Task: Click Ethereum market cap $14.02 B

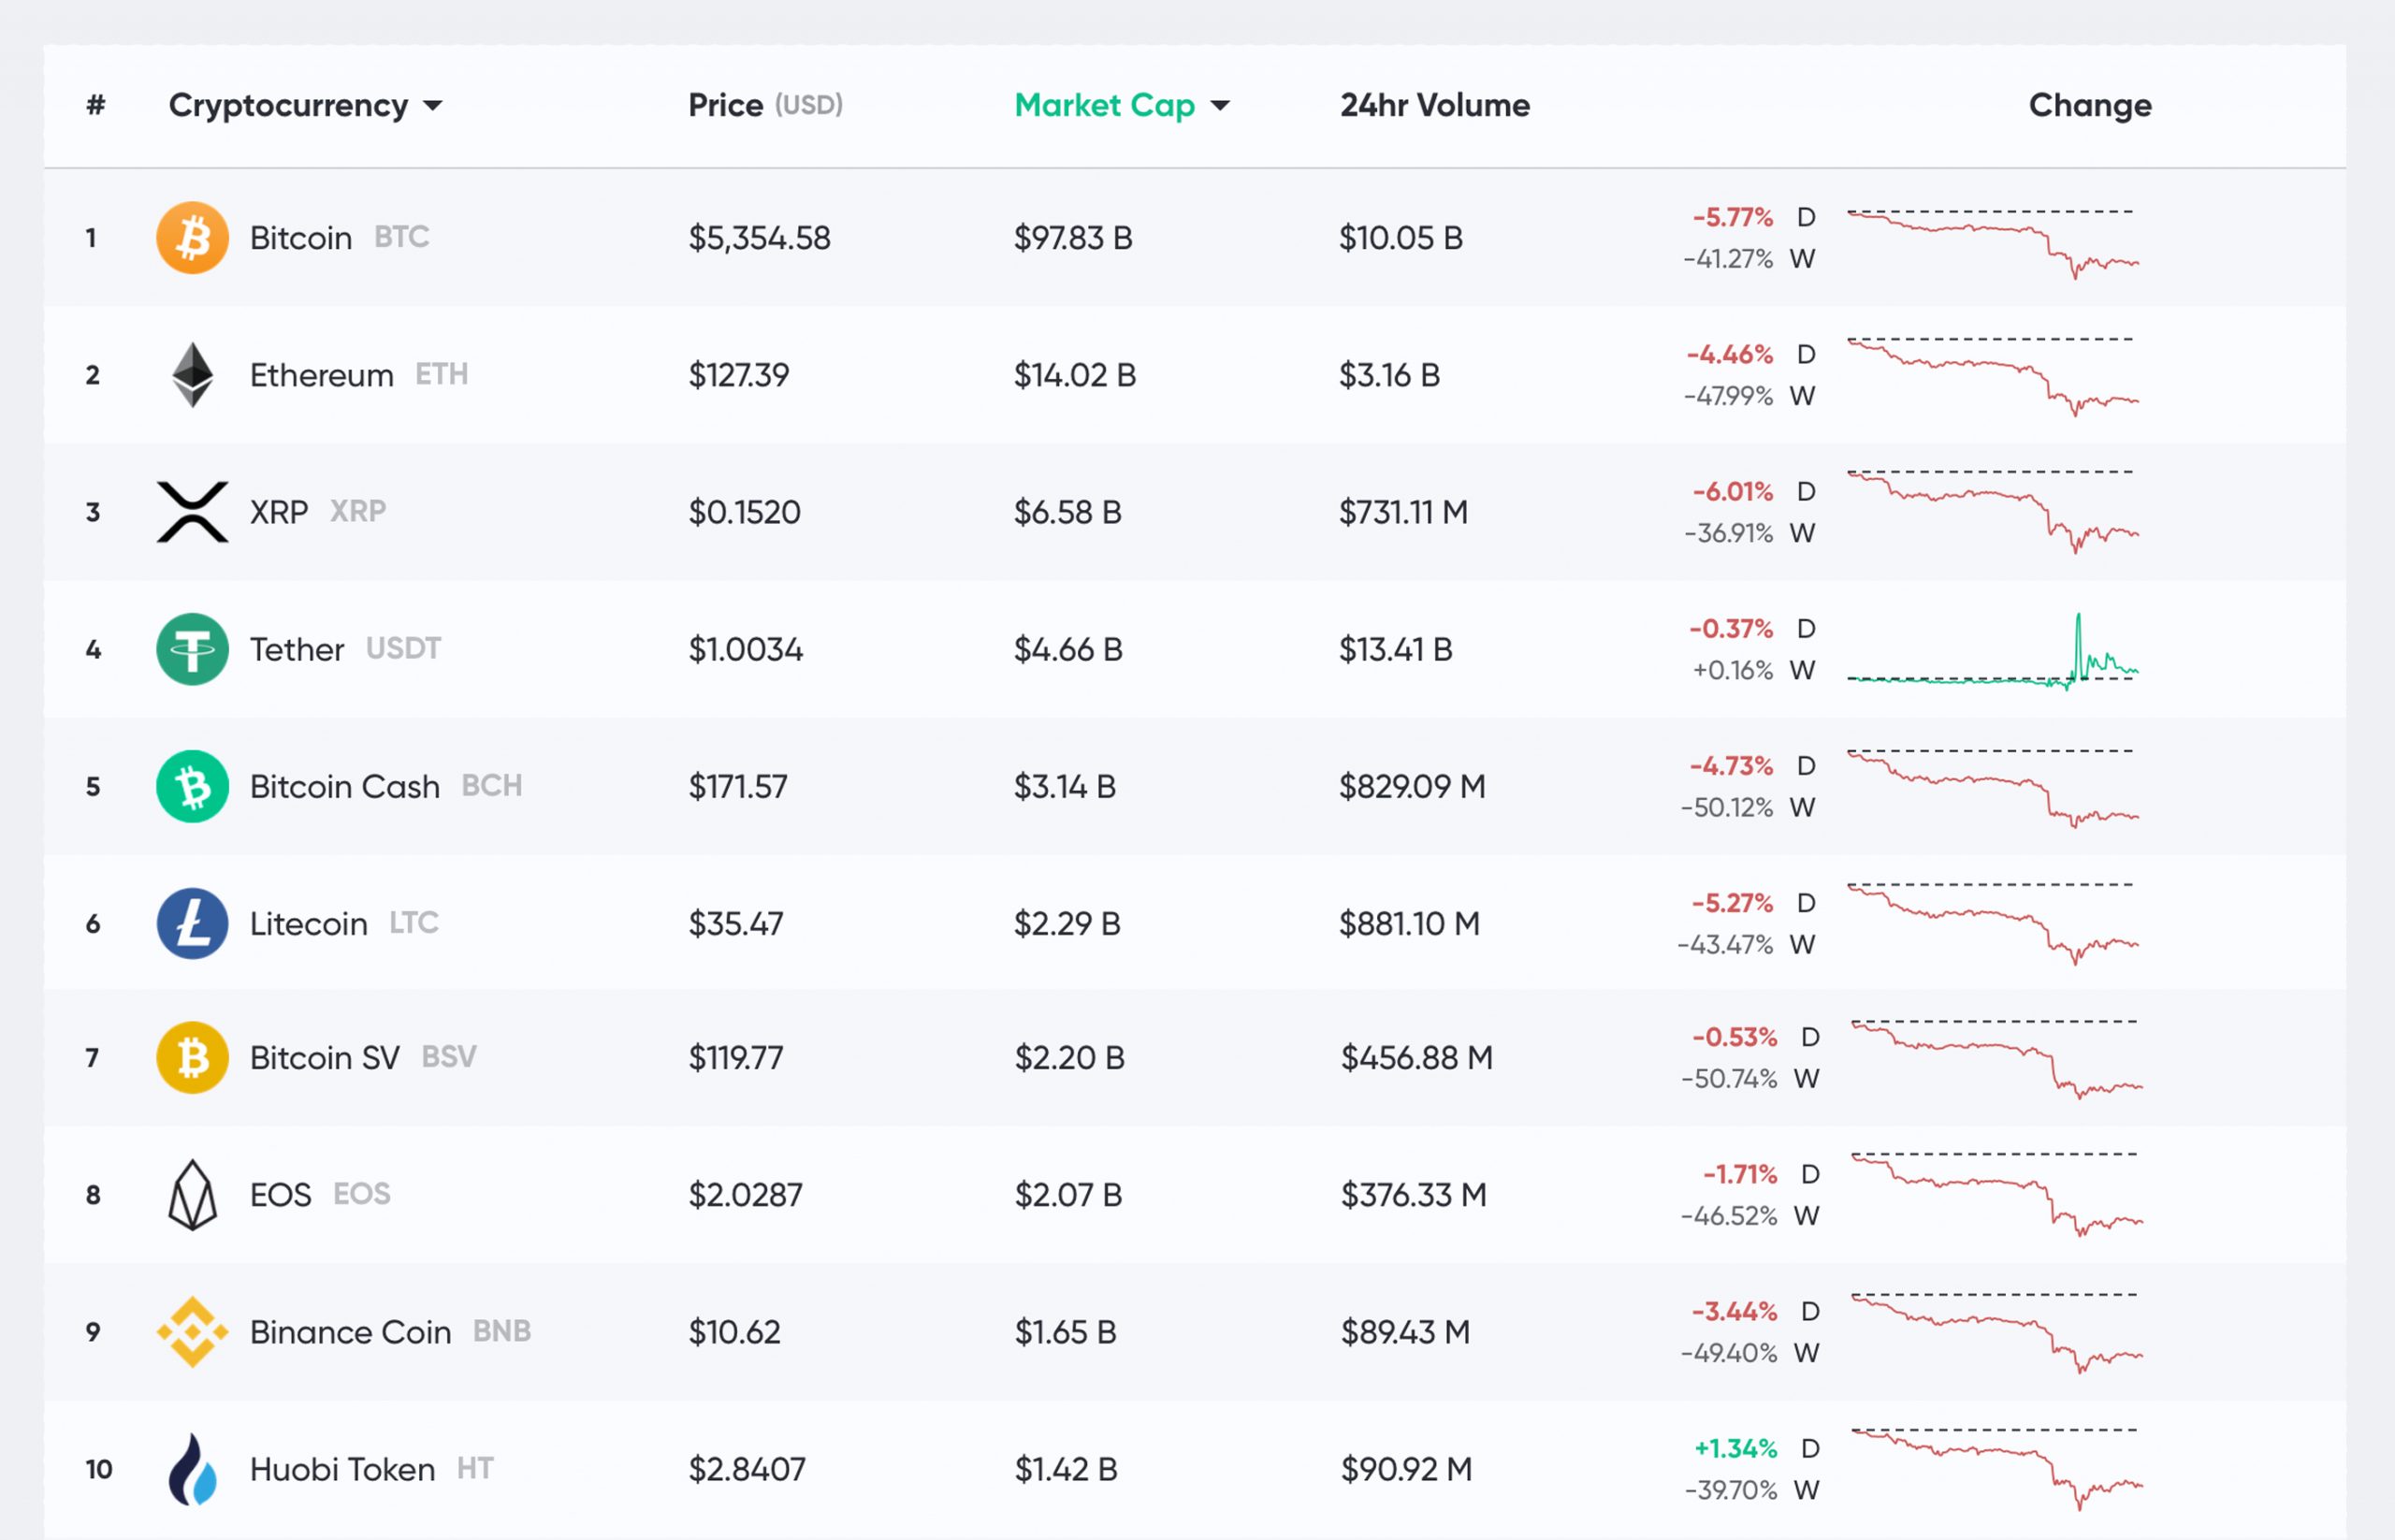Action: tap(1075, 375)
